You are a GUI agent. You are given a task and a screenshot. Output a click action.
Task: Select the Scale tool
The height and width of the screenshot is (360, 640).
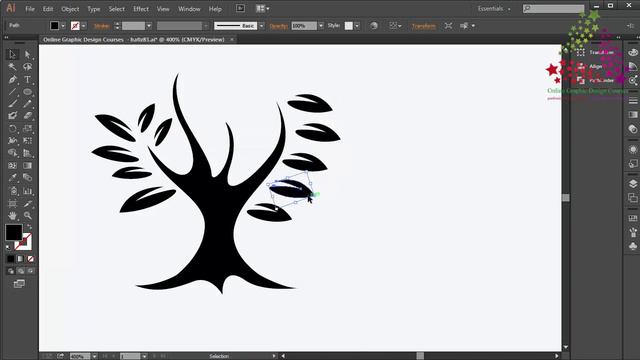point(27,129)
